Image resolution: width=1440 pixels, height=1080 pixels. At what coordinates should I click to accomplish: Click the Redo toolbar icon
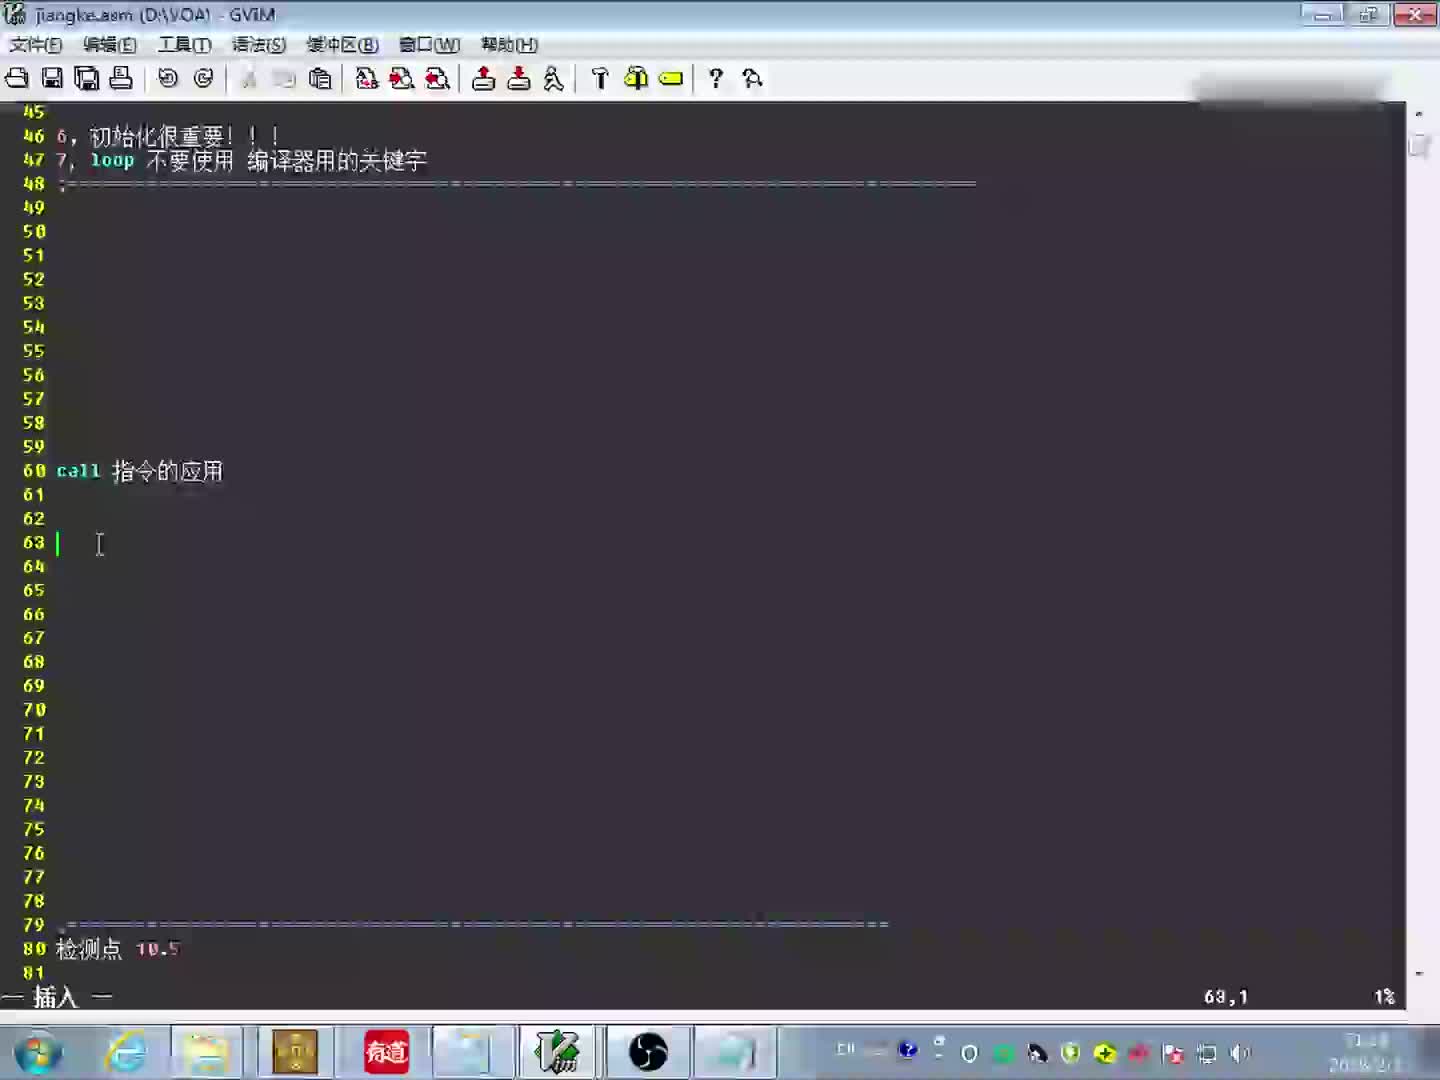coord(204,78)
